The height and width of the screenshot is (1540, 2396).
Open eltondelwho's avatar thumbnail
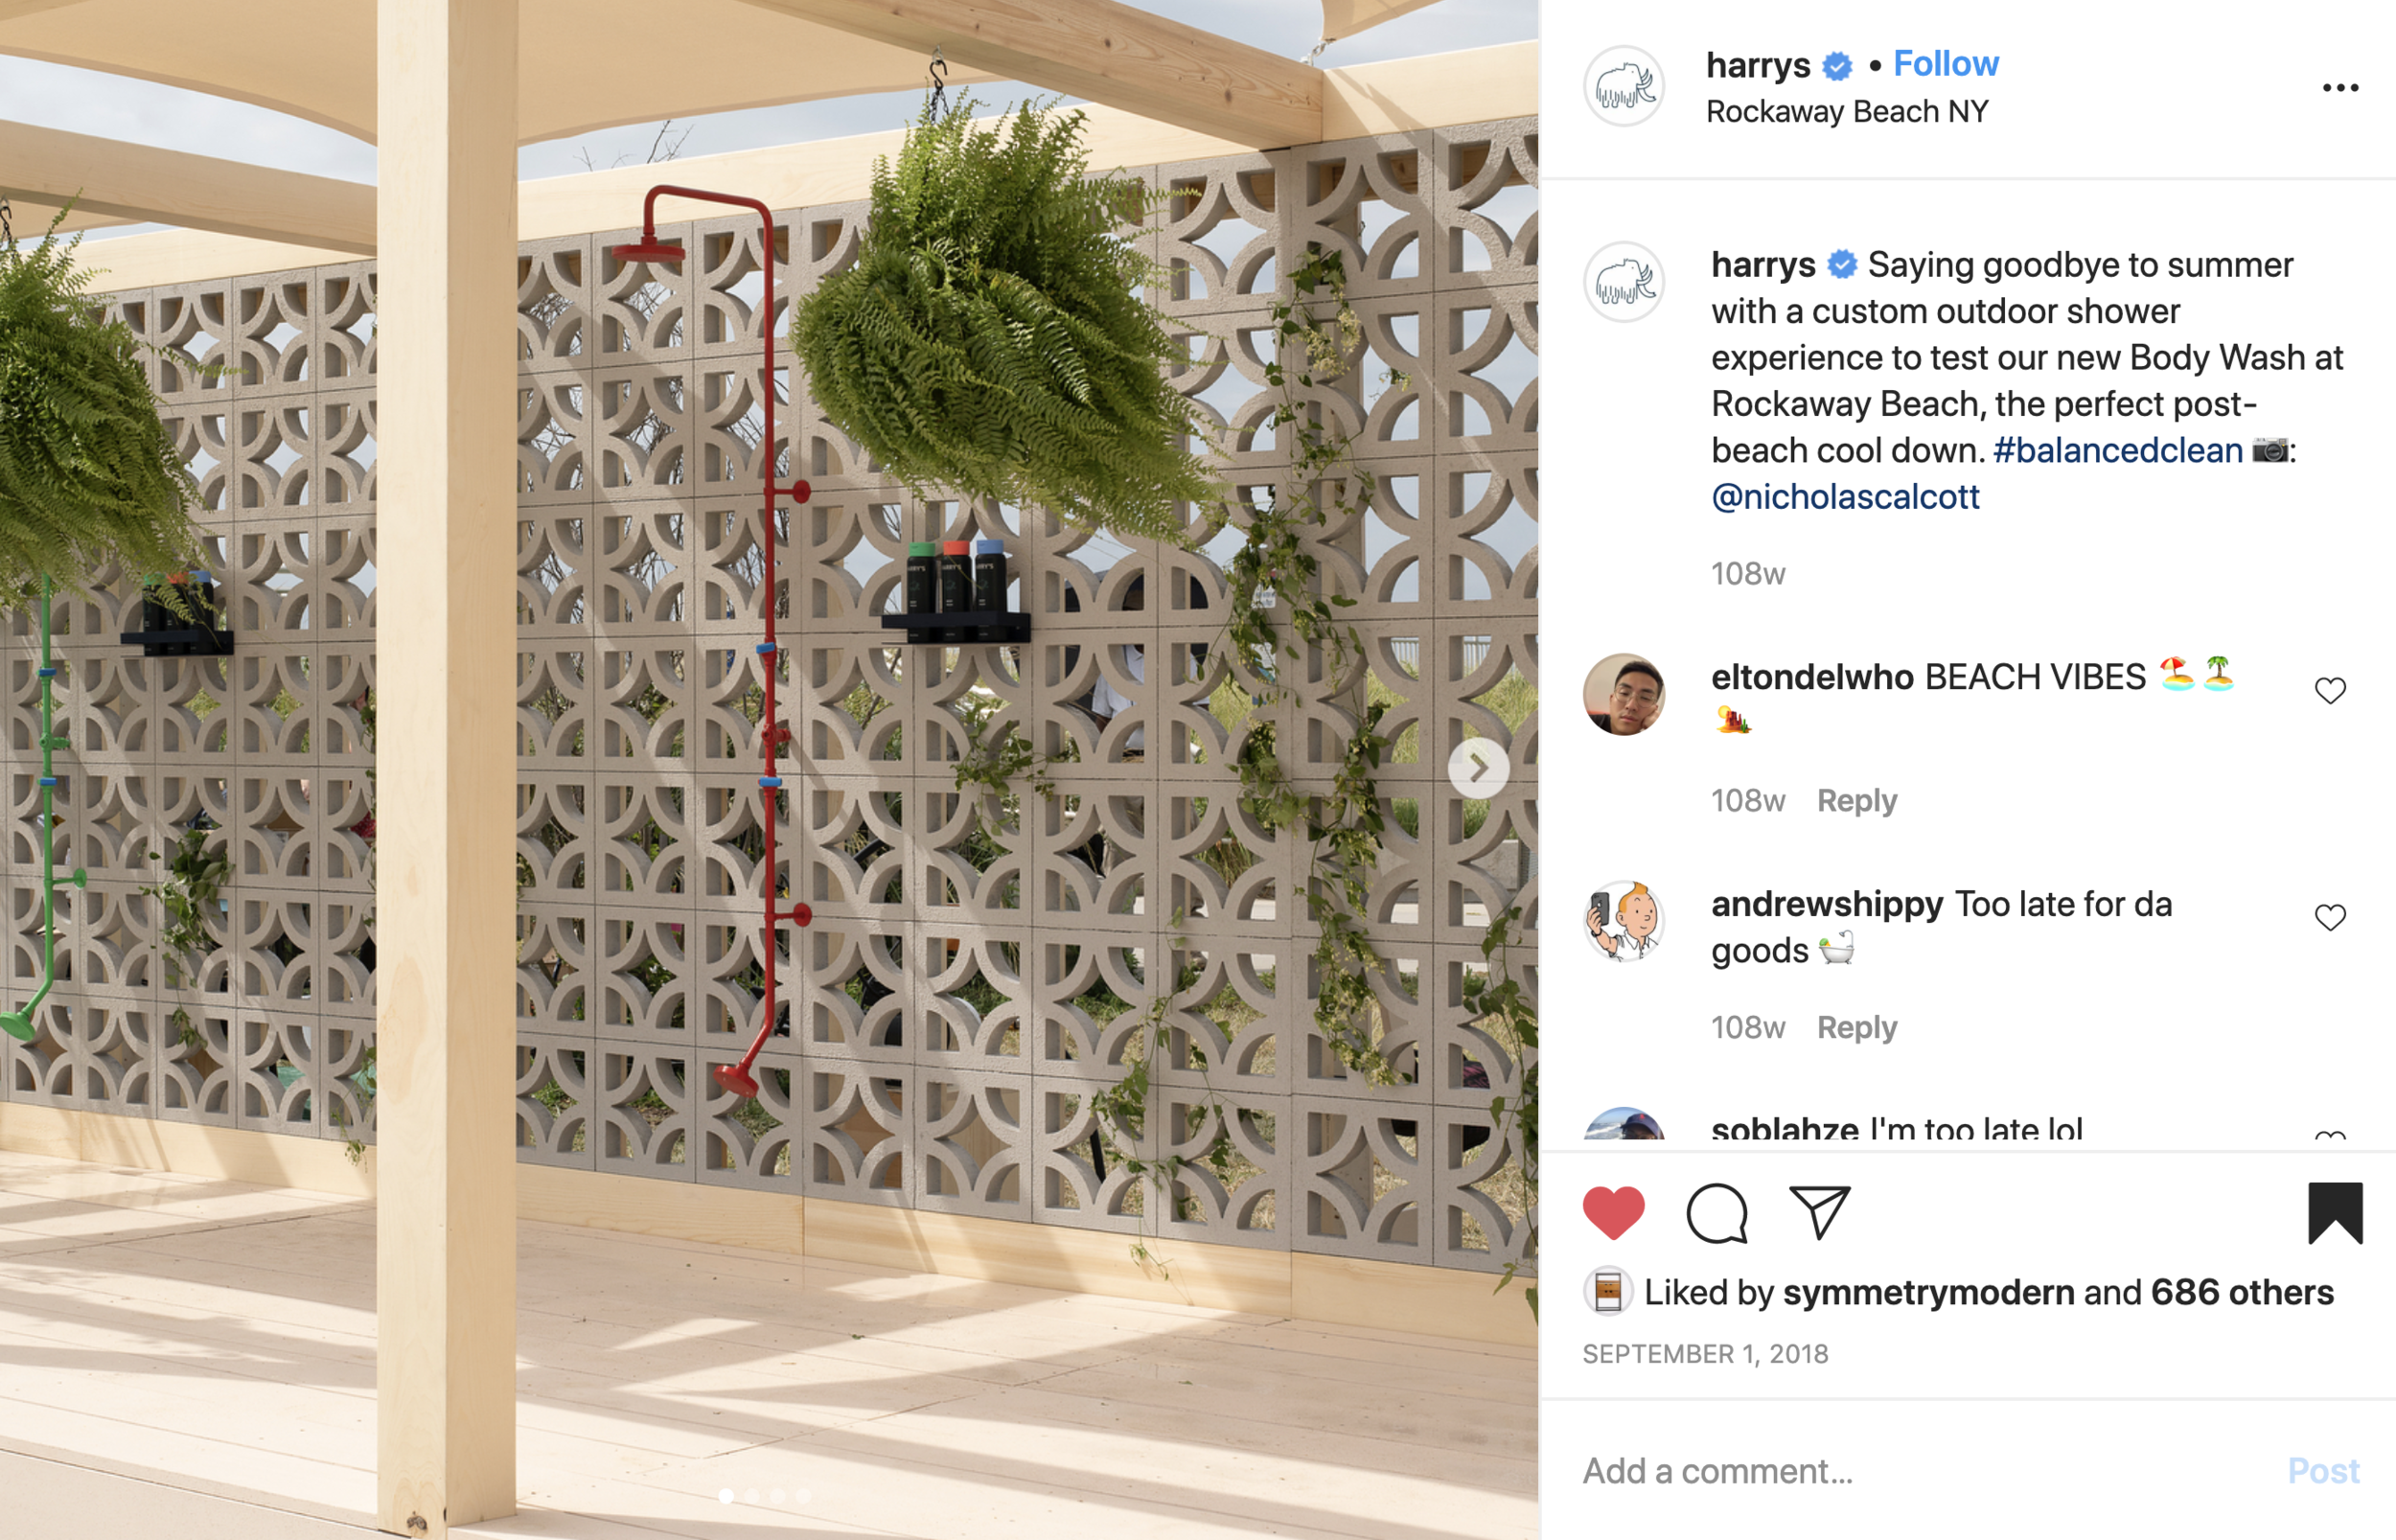click(1623, 694)
